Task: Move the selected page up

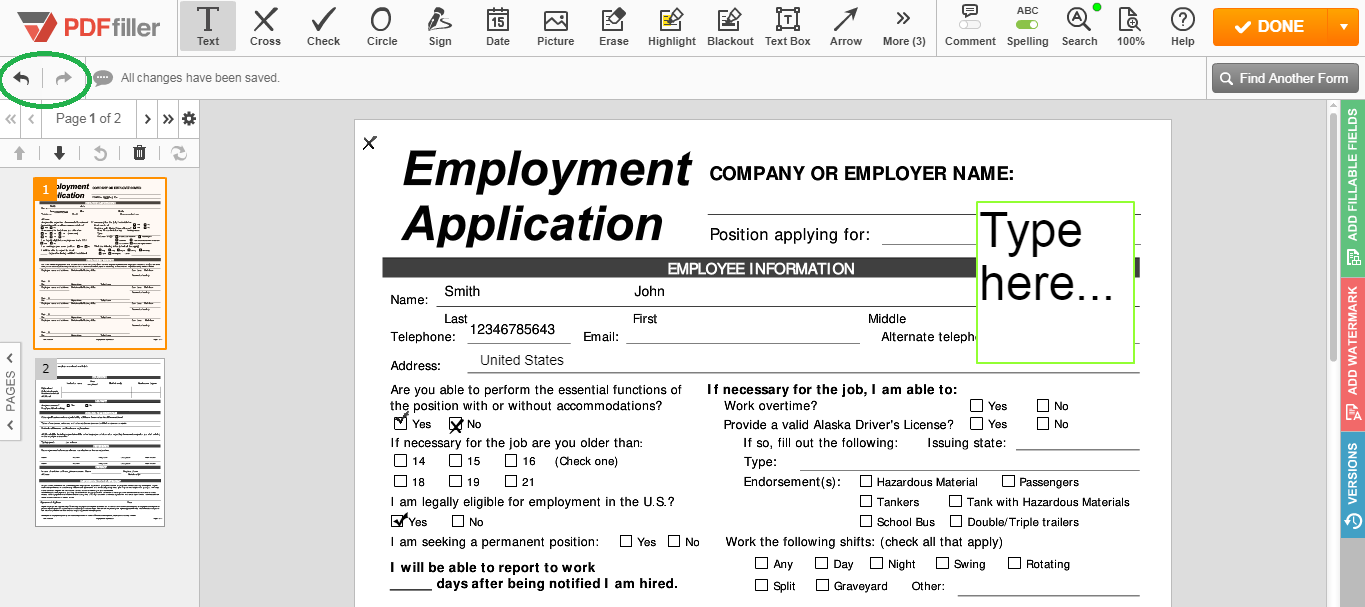Action: coord(19,153)
